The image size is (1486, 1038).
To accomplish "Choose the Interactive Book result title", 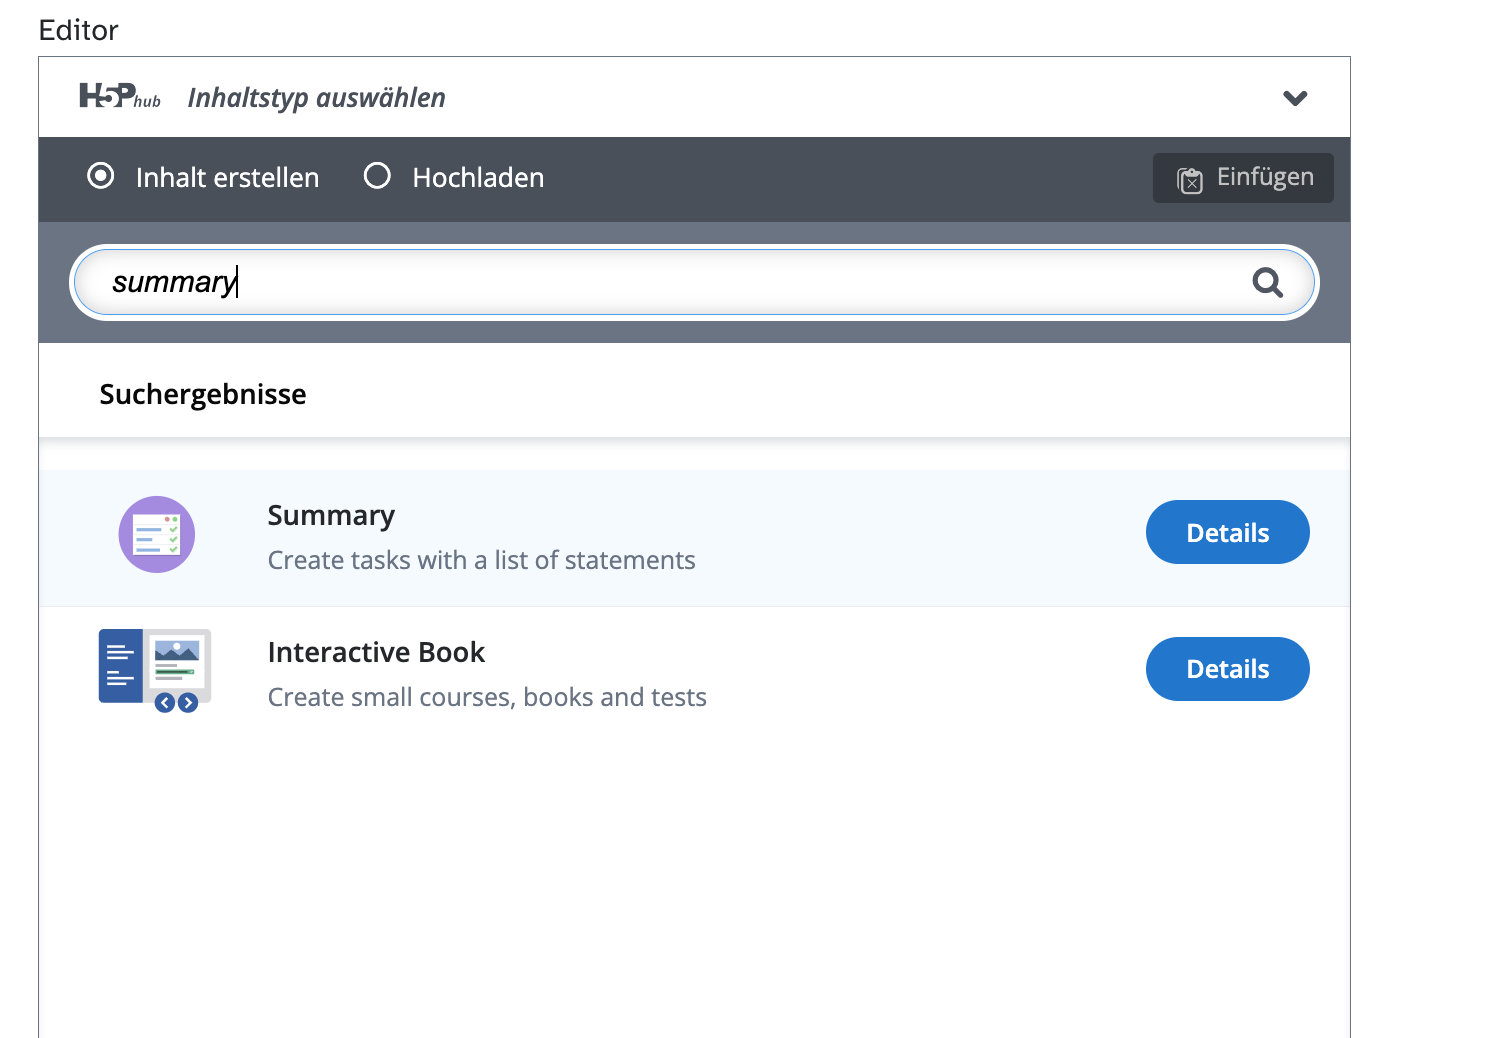I will (x=376, y=653).
